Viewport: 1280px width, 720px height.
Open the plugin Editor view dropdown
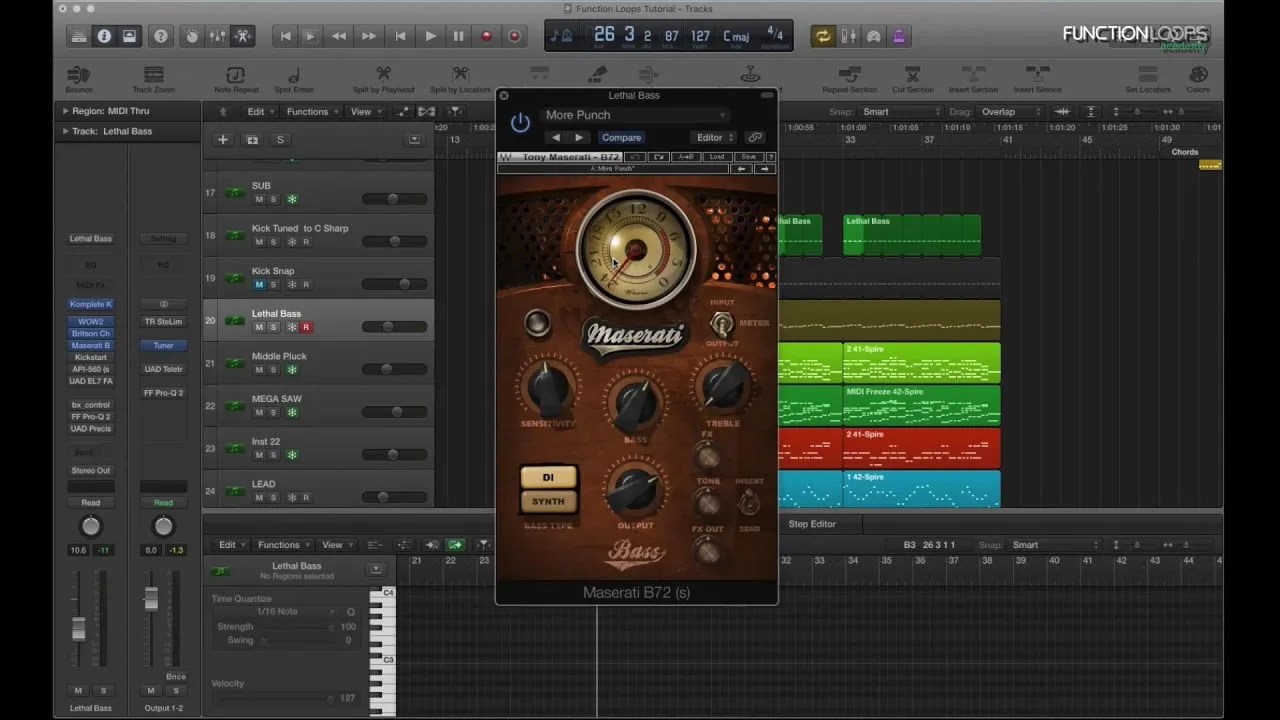click(x=714, y=137)
